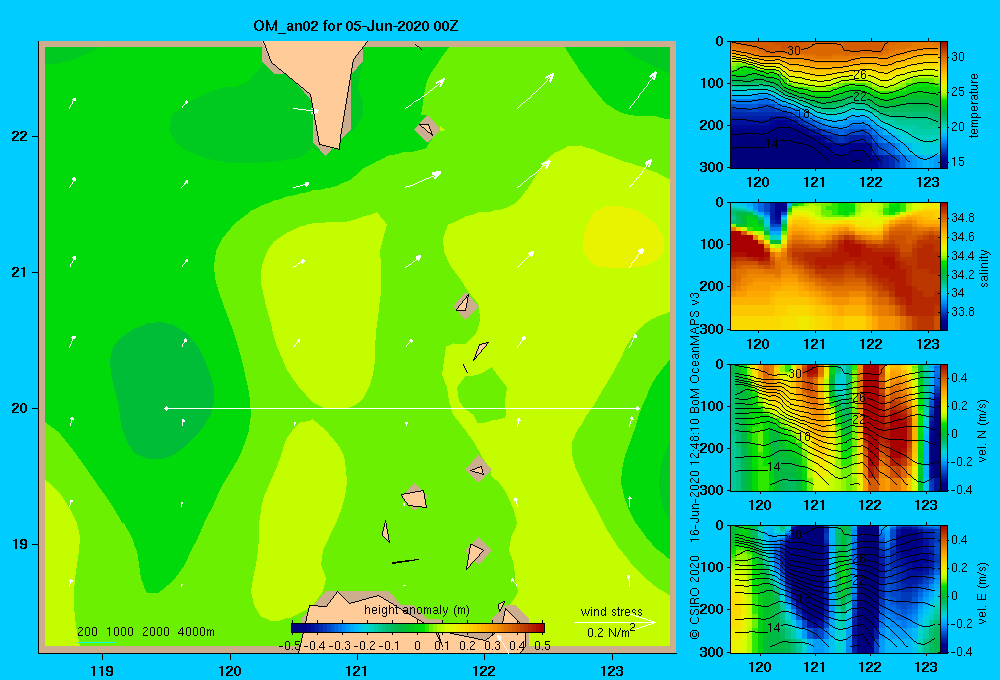Click the vertical CSIRO OceanMAPS v3 credit text
Viewport: 1000px width, 680px height.
pos(695,466)
